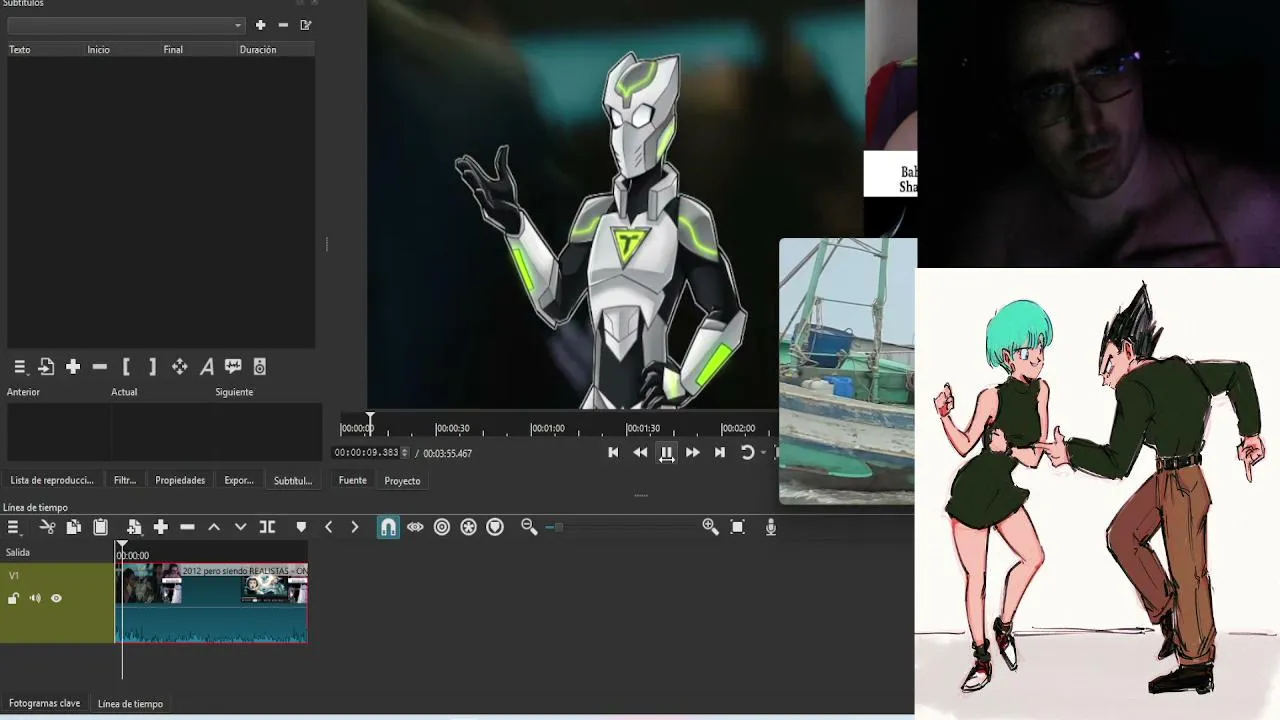Paste clip into the timeline

click(100, 527)
